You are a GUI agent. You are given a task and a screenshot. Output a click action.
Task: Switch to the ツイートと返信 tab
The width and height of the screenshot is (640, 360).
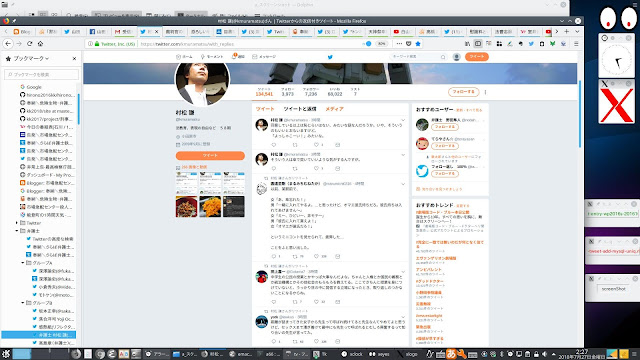(300, 109)
